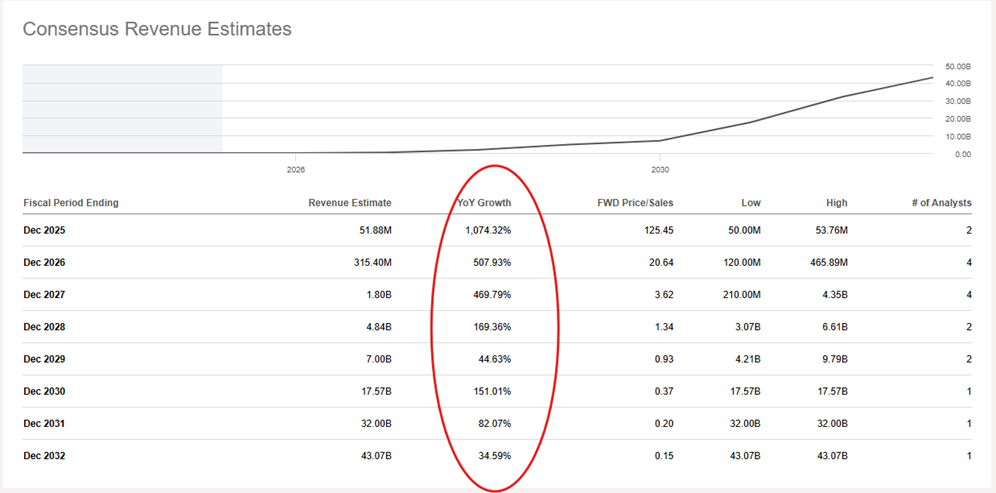Click the Consensus Revenue Estimates heading
Image resolution: width=996 pixels, height=493 pixels.
pos(157,29)
